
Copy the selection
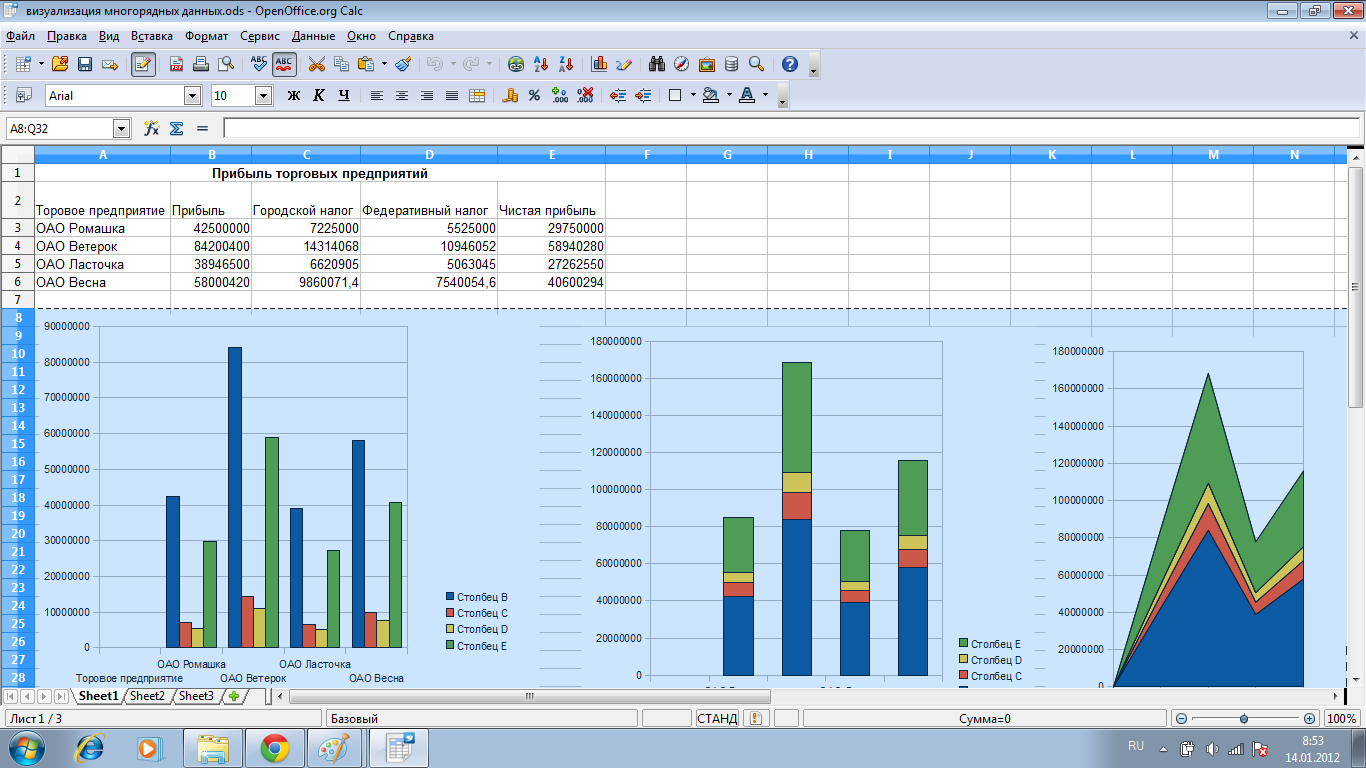coord(341,64)
